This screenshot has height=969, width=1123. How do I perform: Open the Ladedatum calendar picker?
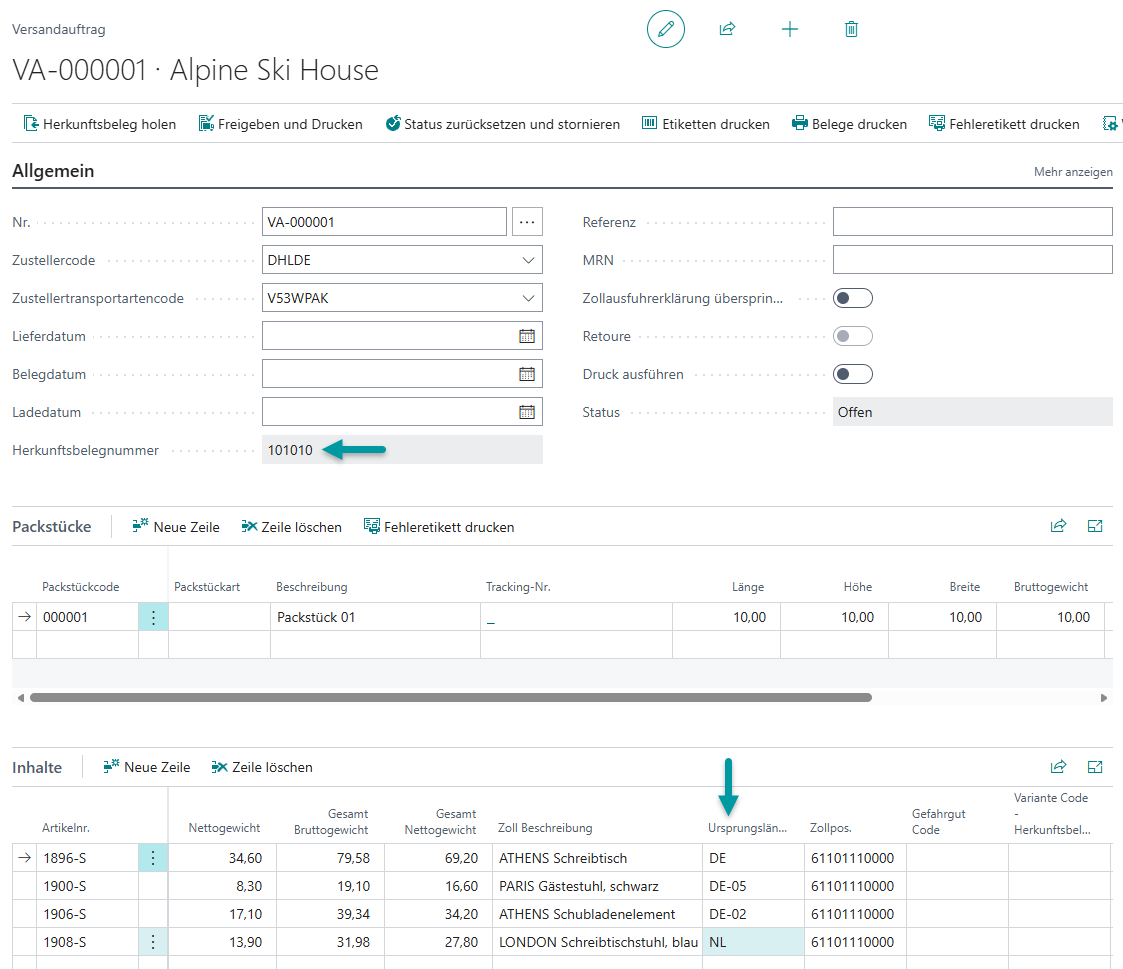(x=527, y=412)
